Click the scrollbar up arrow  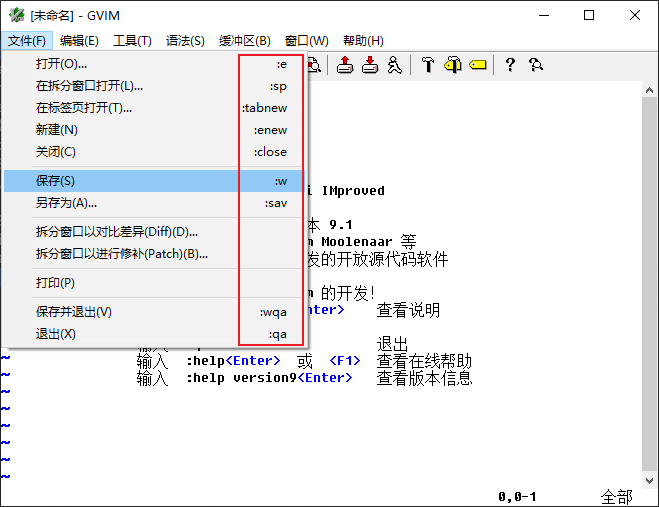coord(649,90)
